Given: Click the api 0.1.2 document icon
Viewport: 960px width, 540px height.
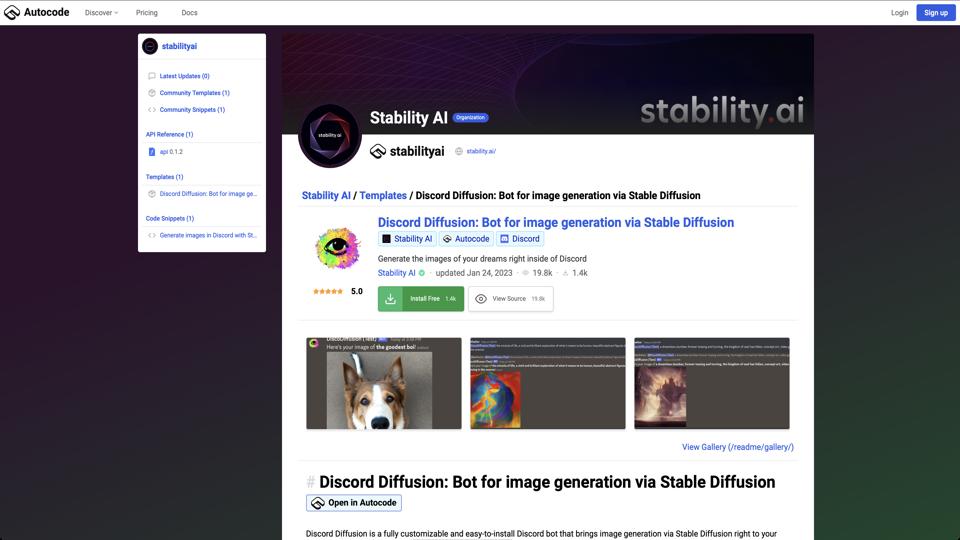Looking at the screenshot, I should coord(152,152).
